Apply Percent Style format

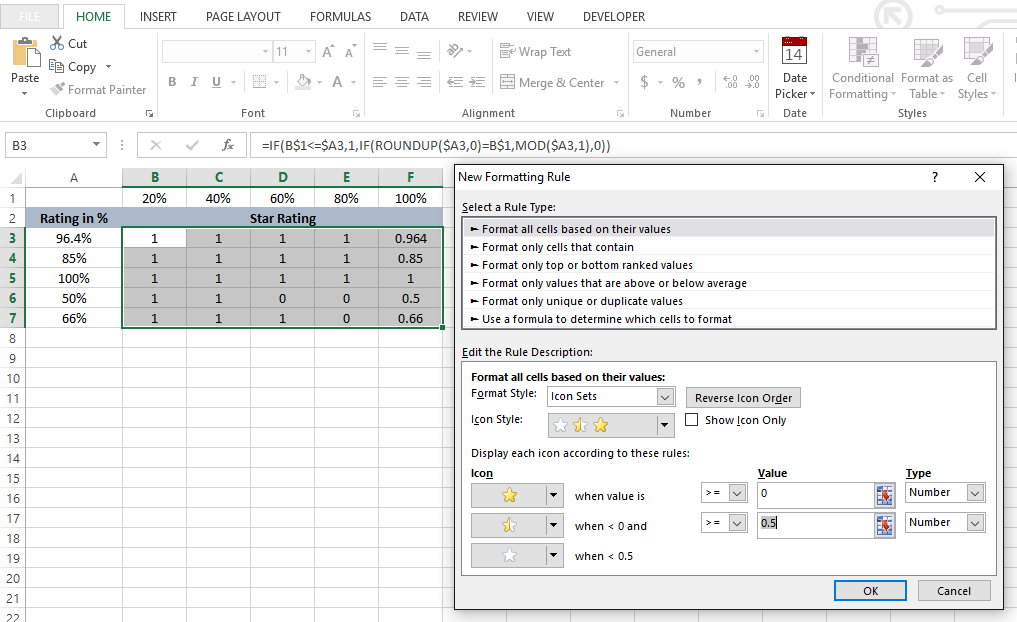tap(678, 82)
